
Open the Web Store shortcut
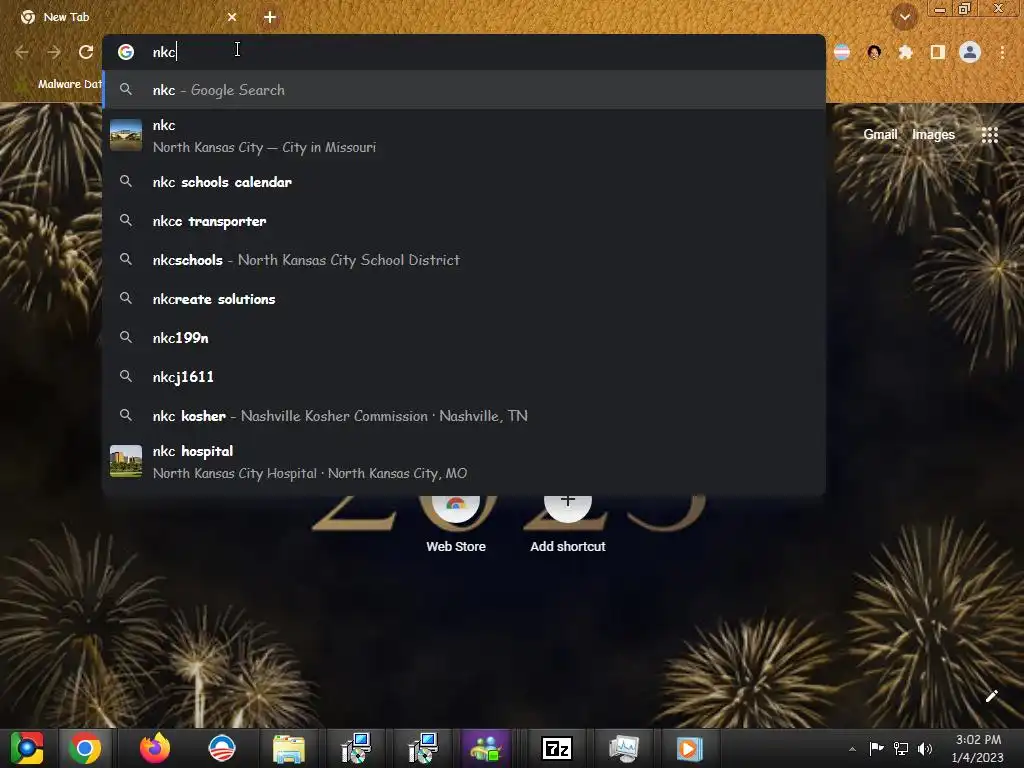456,526
